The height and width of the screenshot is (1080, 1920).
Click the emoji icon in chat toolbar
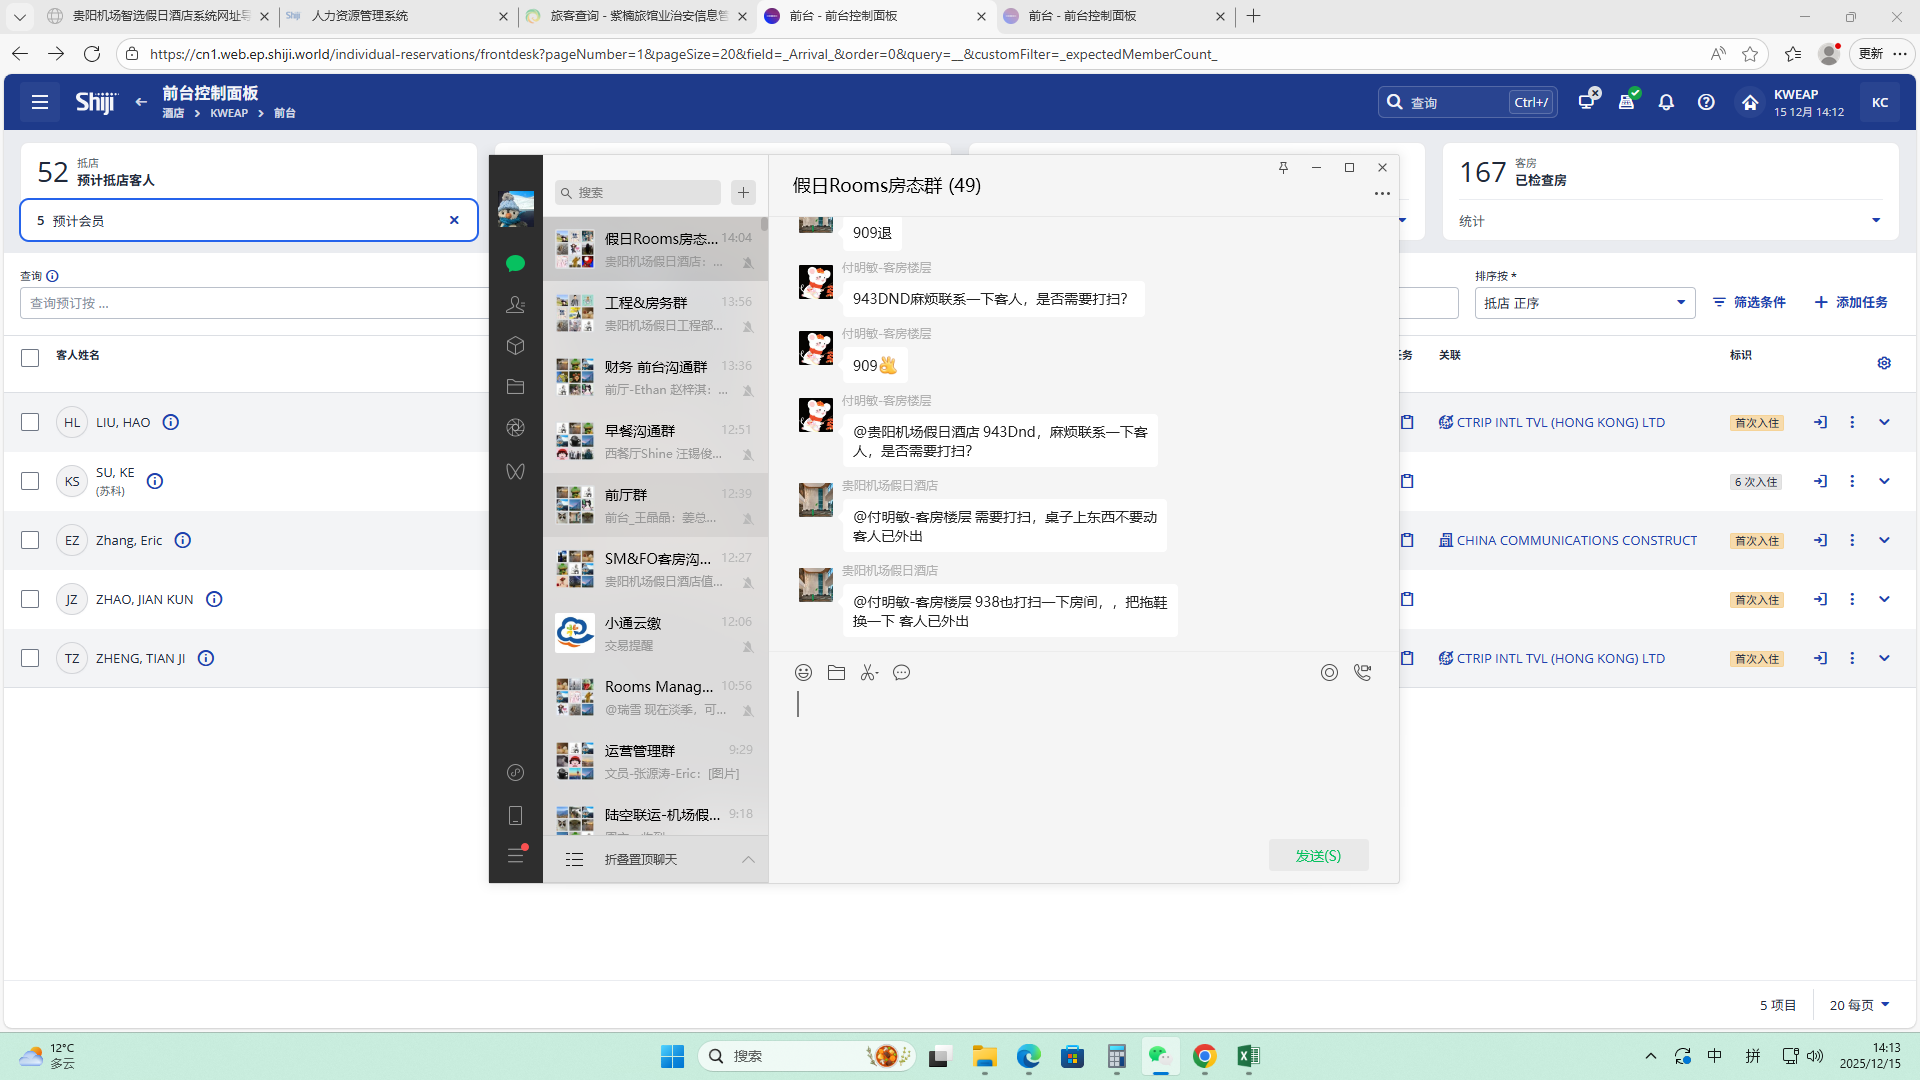click(x=803, y=673)
